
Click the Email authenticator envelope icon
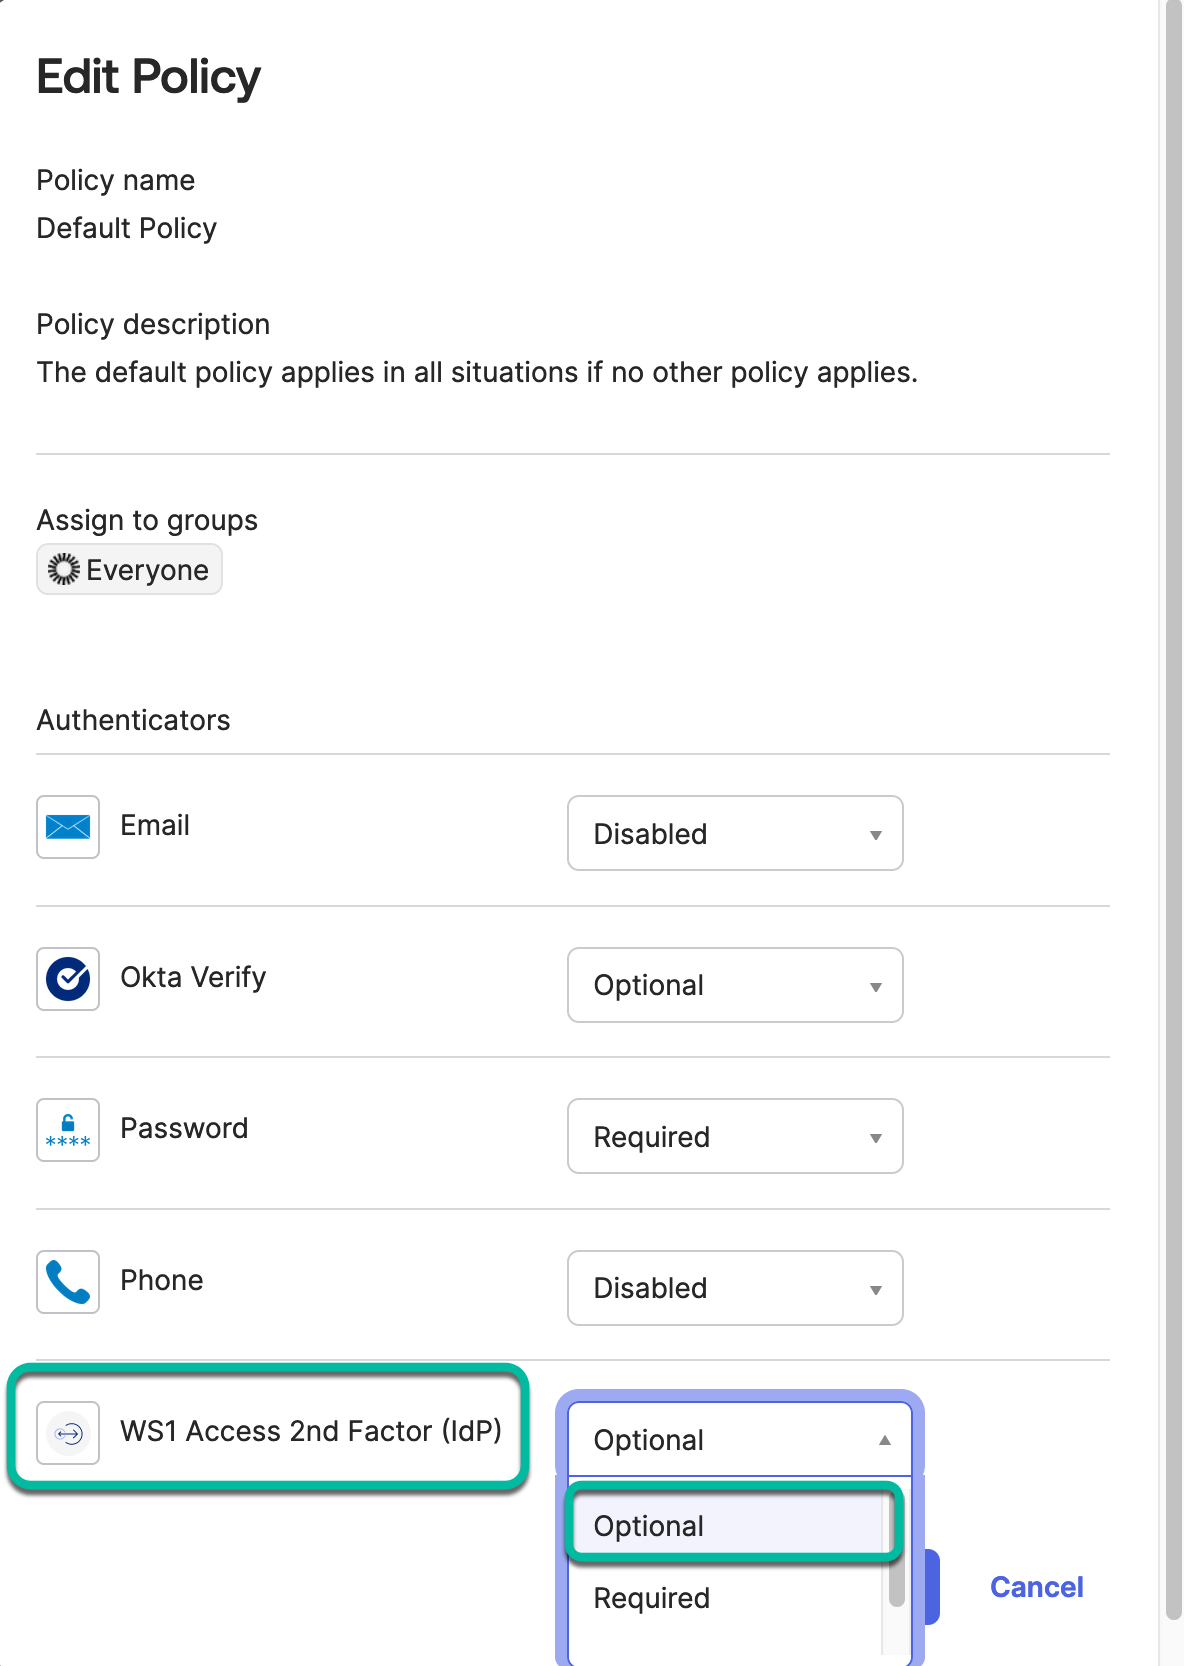68,827
